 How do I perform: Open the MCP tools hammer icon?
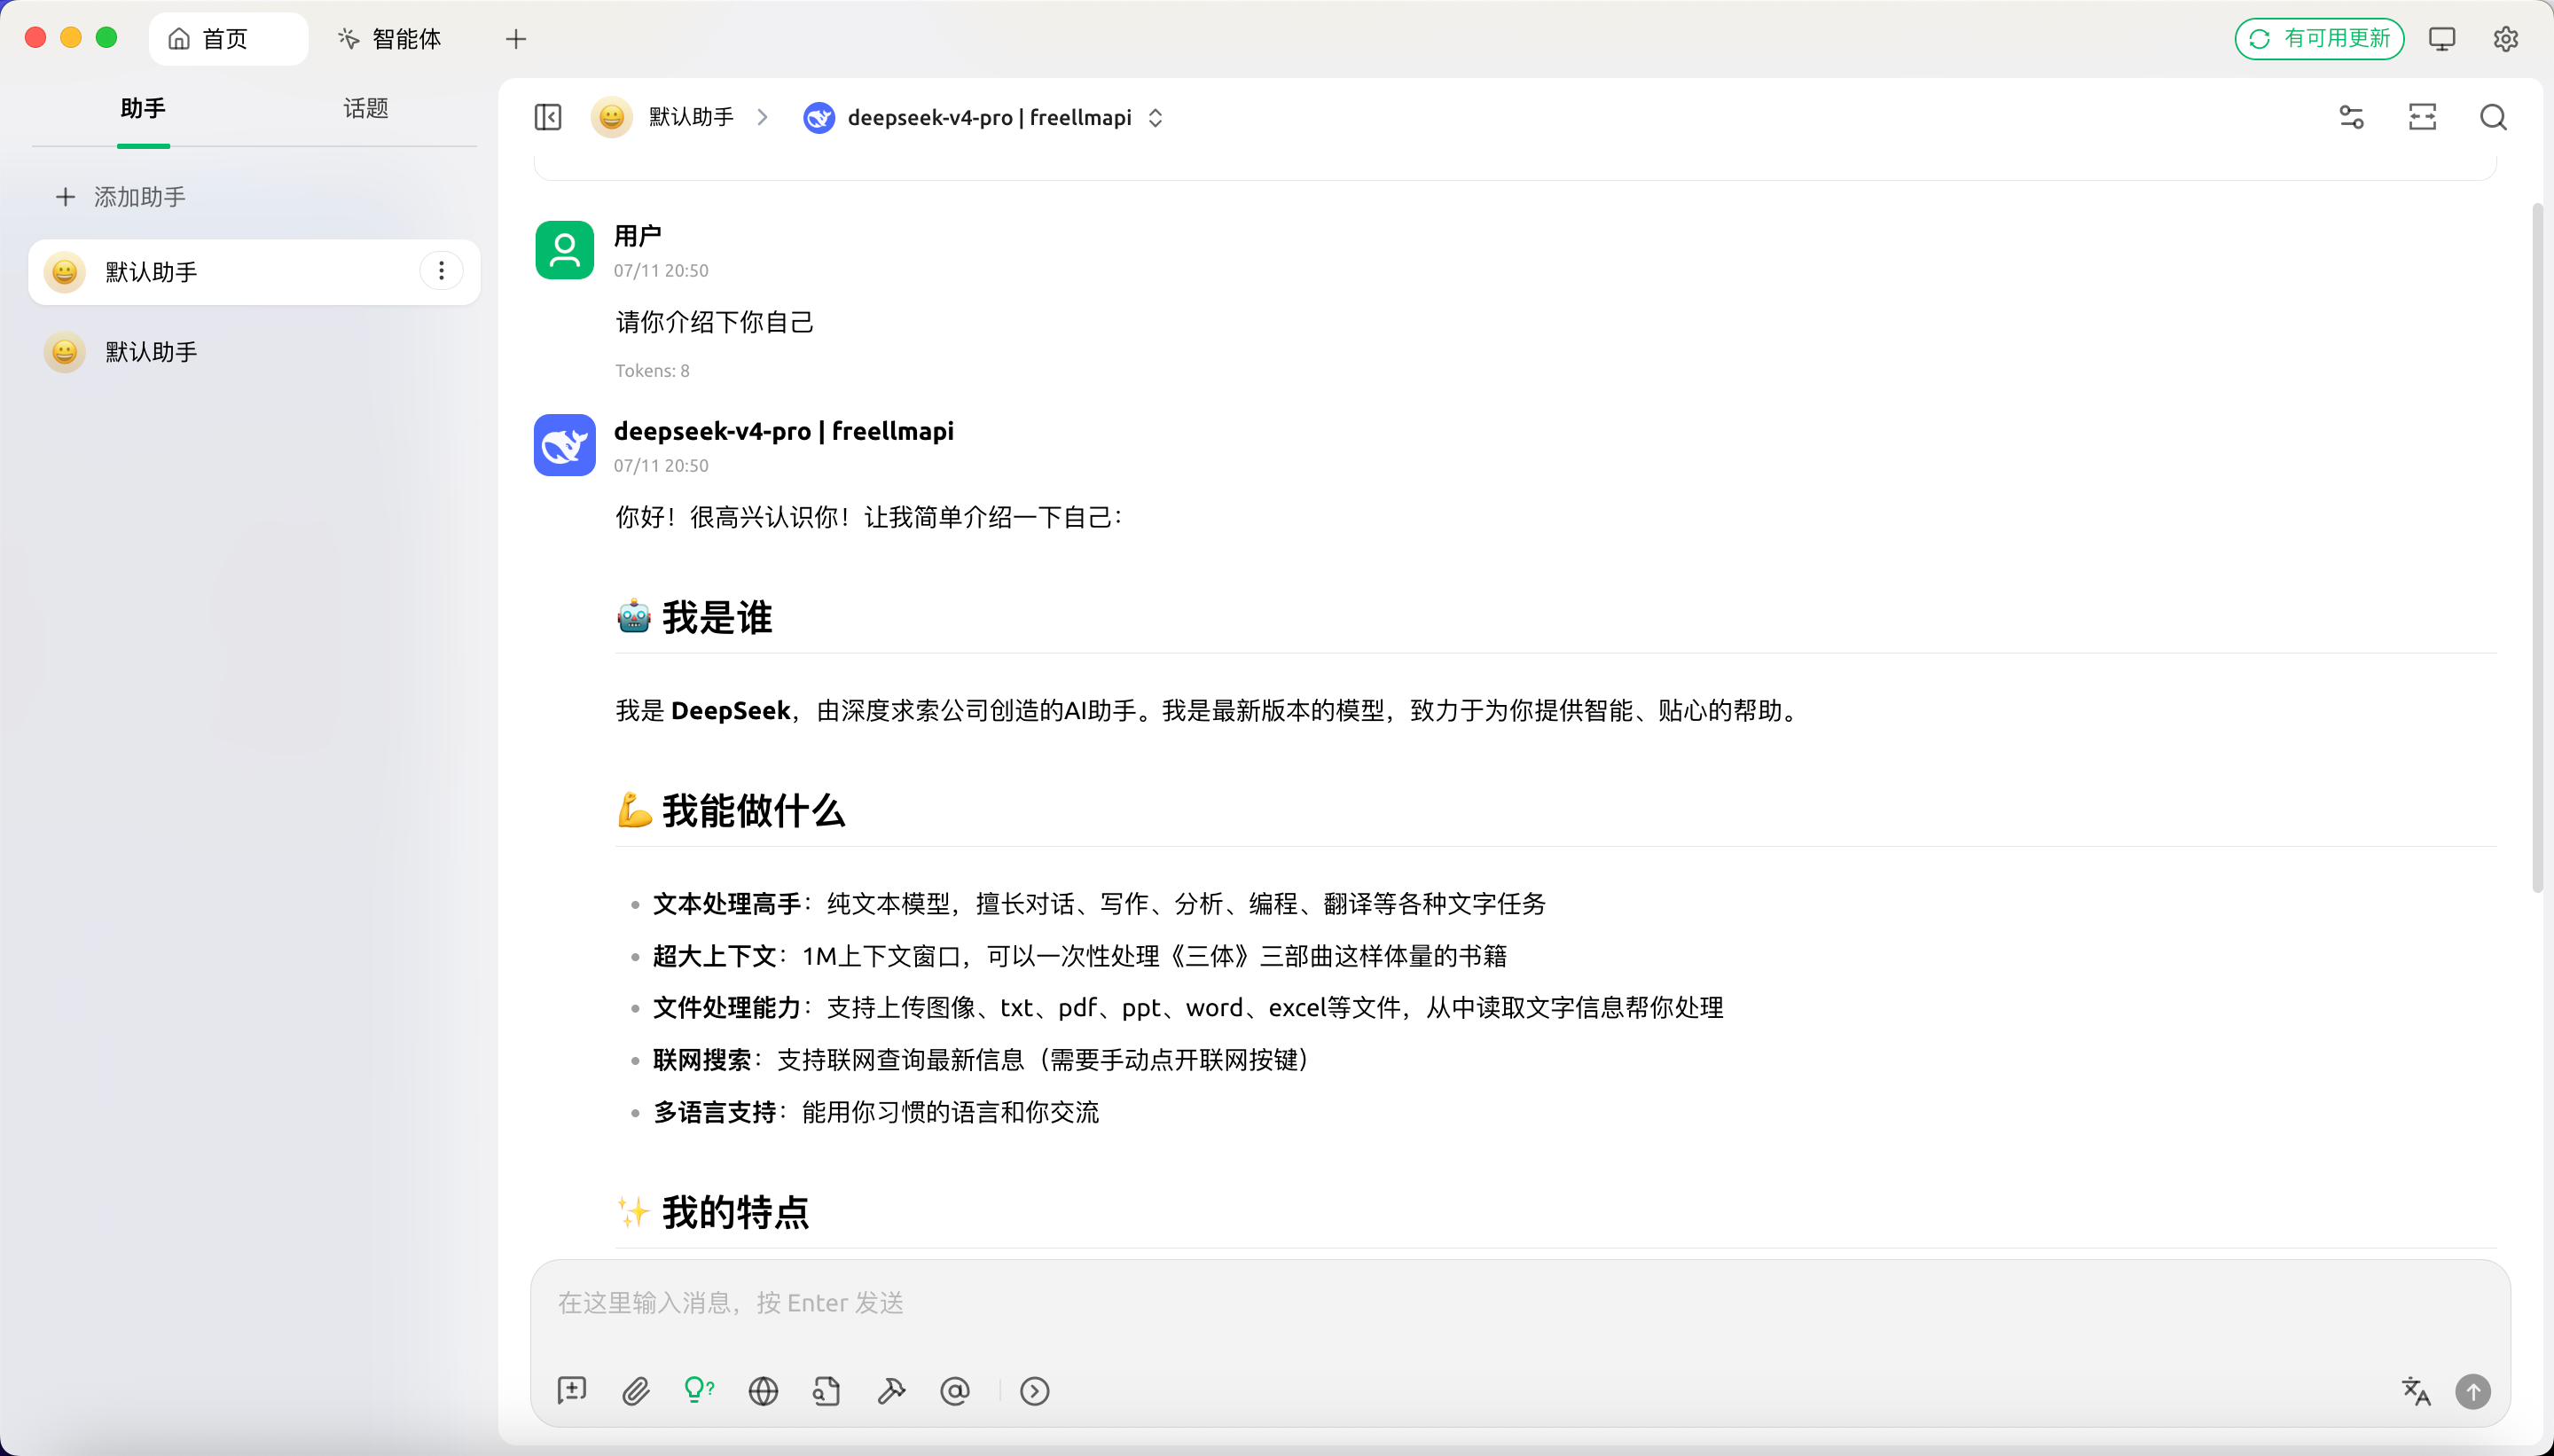pyautogui.click(x=891, y=1390)
